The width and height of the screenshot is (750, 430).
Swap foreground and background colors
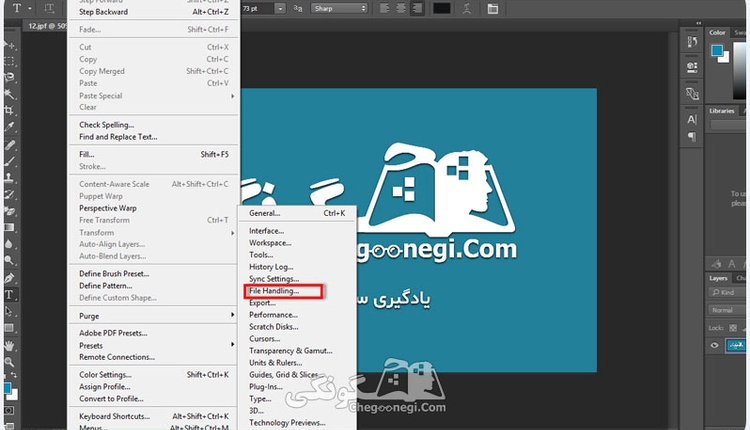pyautogui.click(x=13, y=375)
